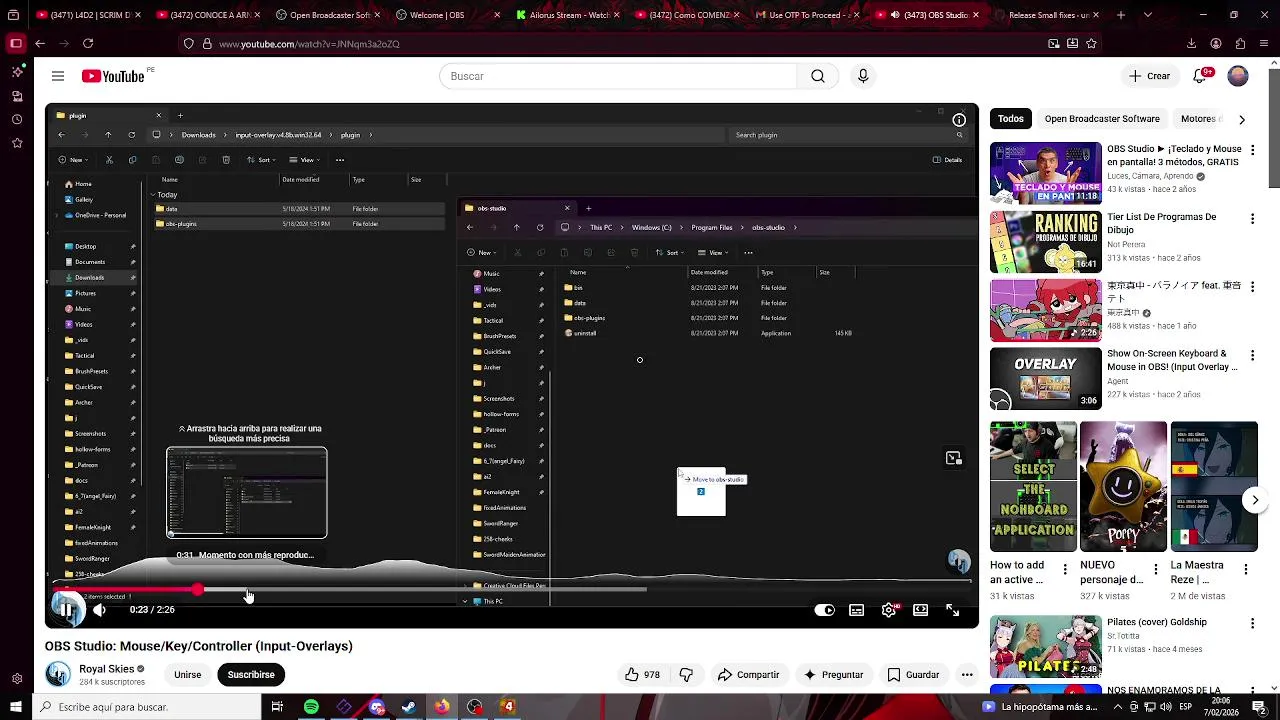Like the video (978 likes)
The height and width of the screenshot is (720, 1280).
(642, 675)
